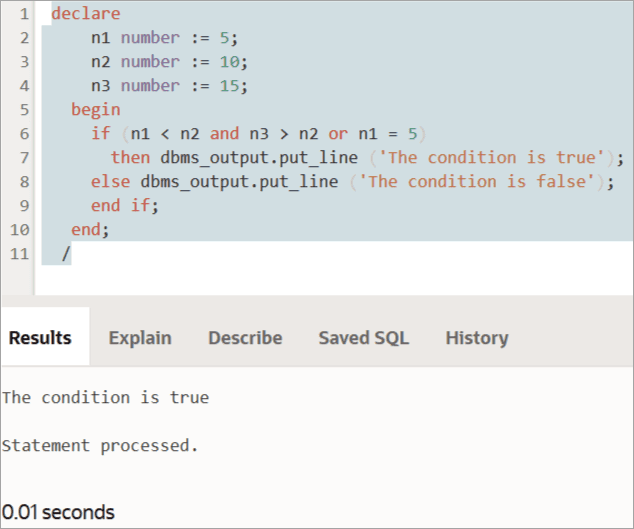The height and width of the screenshot is (529, 634).
Task: Click 'end;' on line 10
Action: click(90, 229)
